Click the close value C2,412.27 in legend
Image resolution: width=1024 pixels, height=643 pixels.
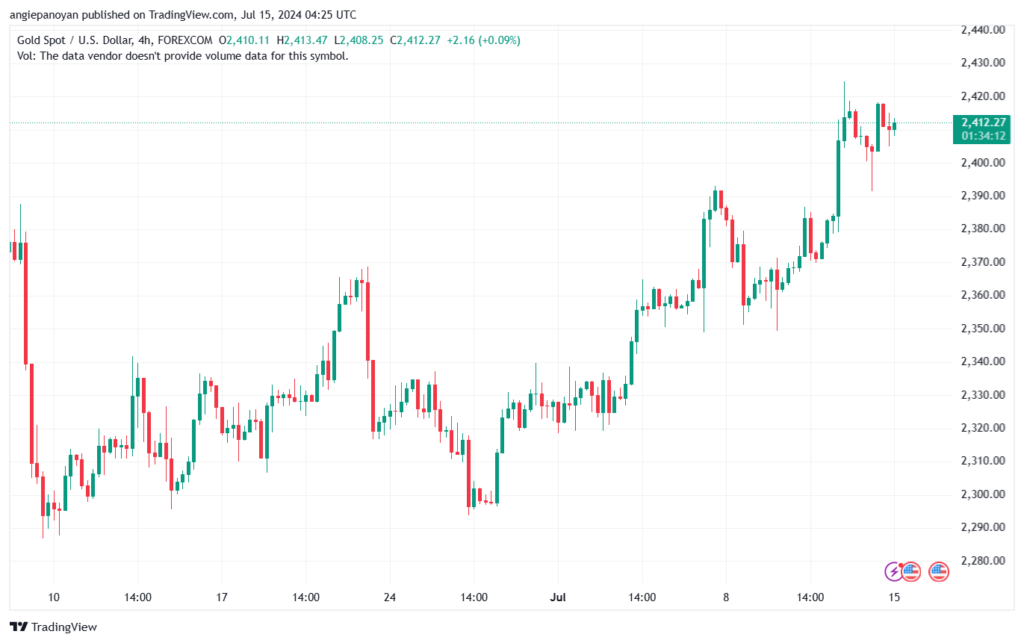click(415, 40)
